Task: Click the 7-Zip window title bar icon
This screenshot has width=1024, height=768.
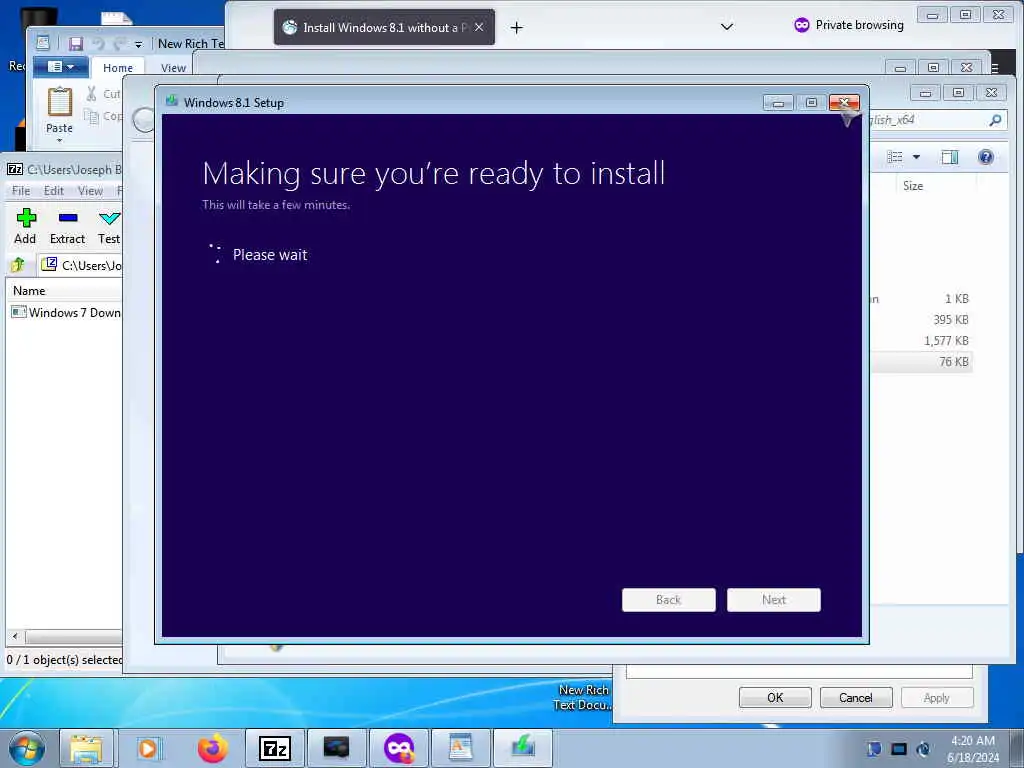Action: click(15, 169)
